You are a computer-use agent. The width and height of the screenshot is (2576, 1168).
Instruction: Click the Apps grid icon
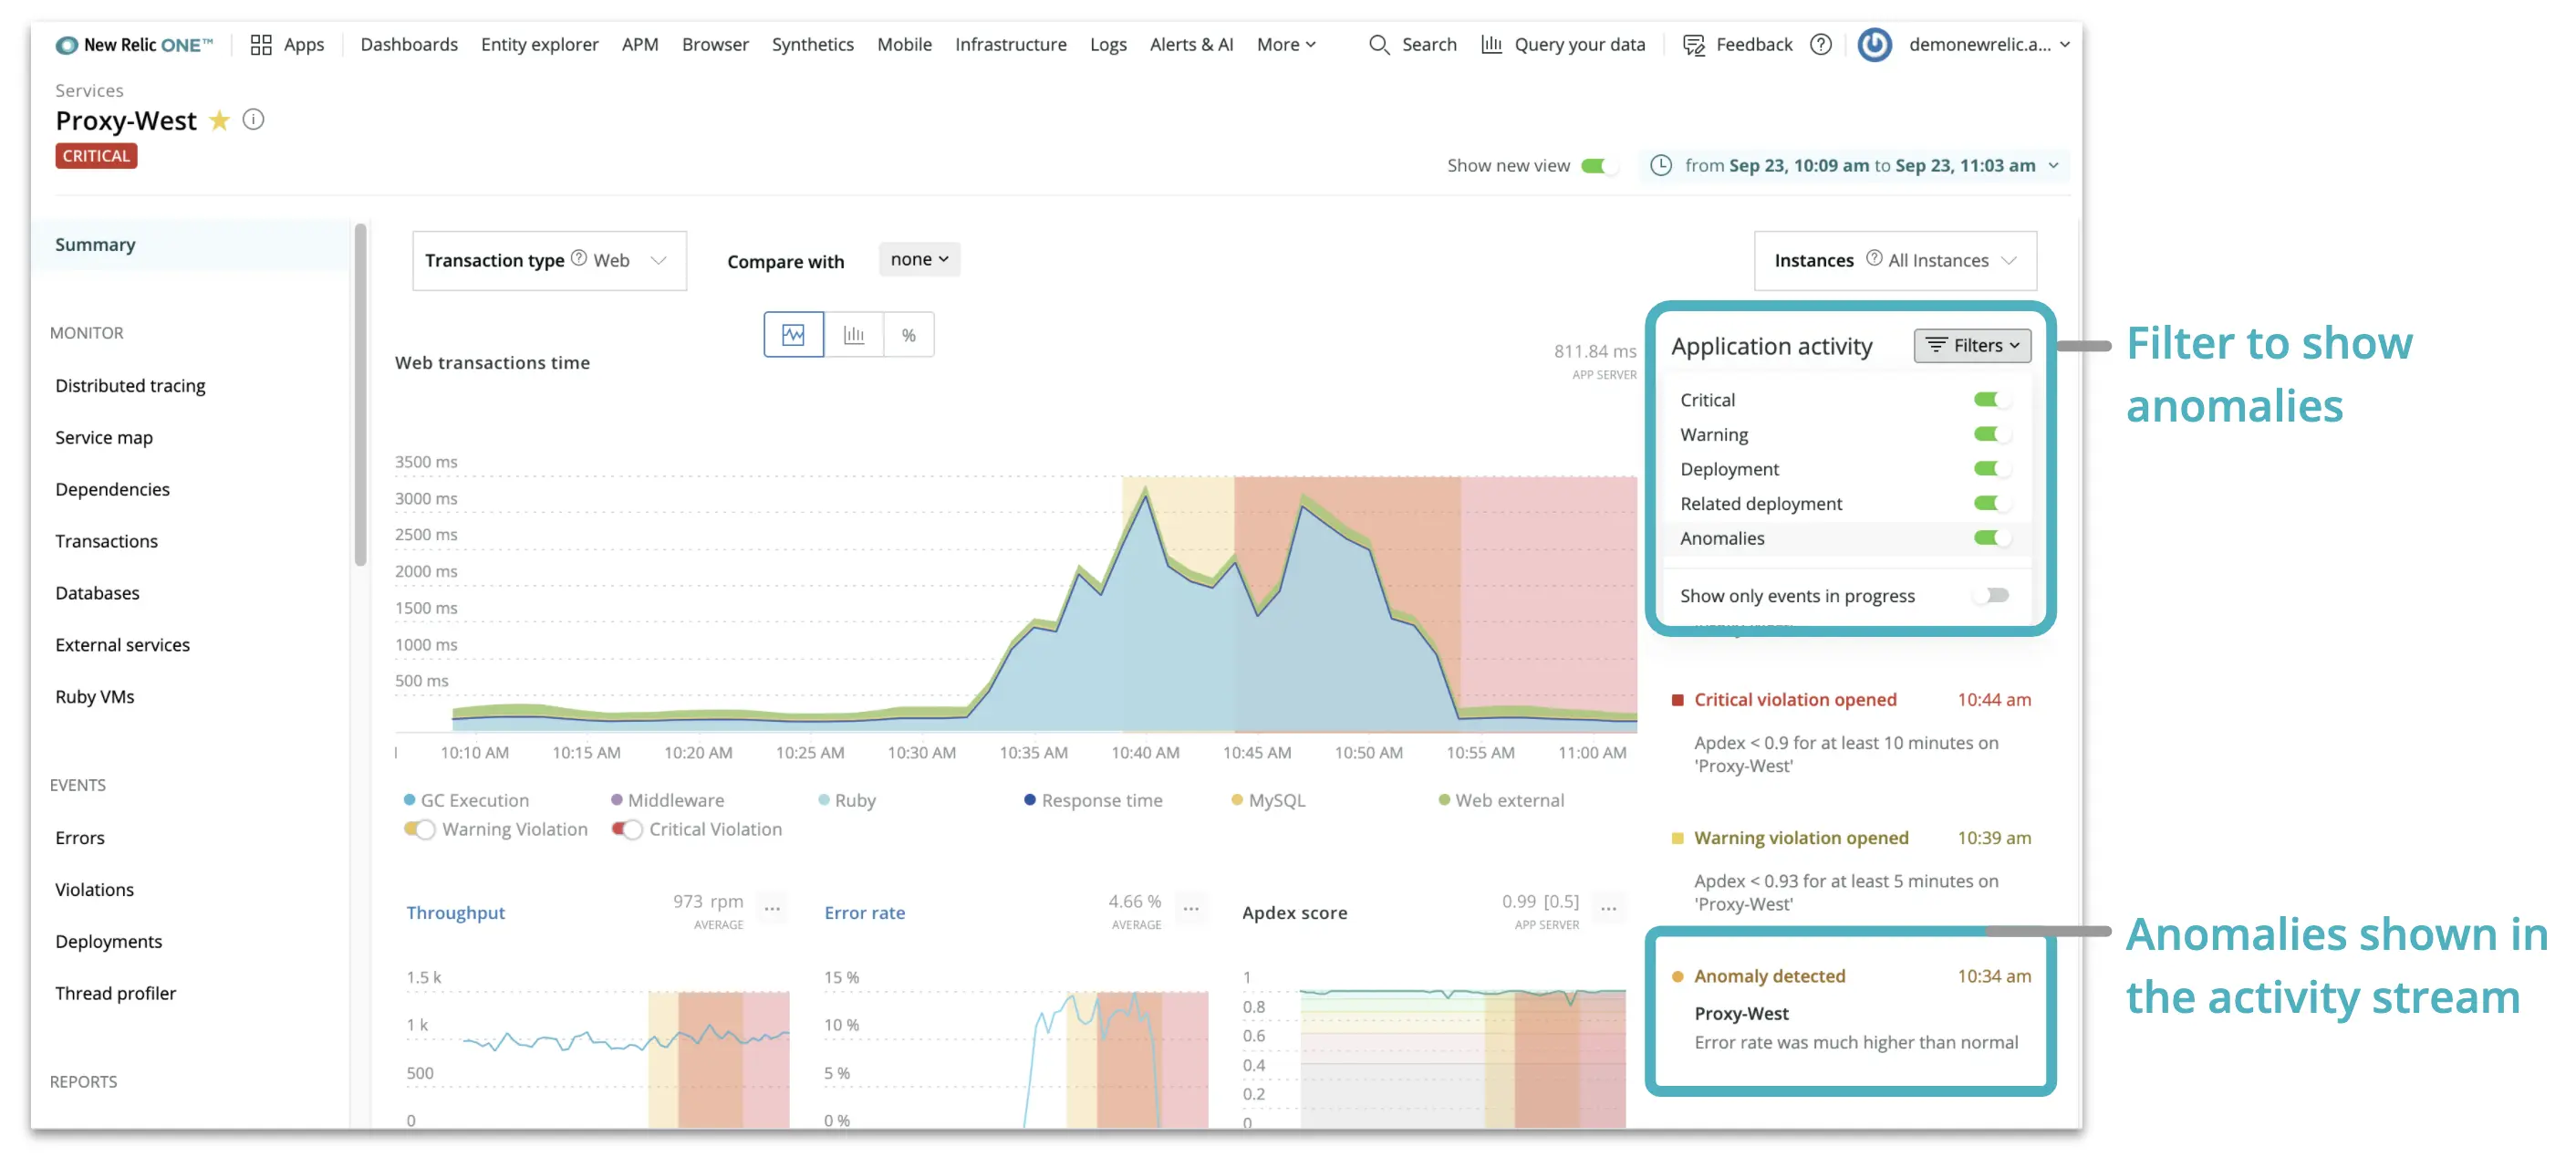(260, 44)
